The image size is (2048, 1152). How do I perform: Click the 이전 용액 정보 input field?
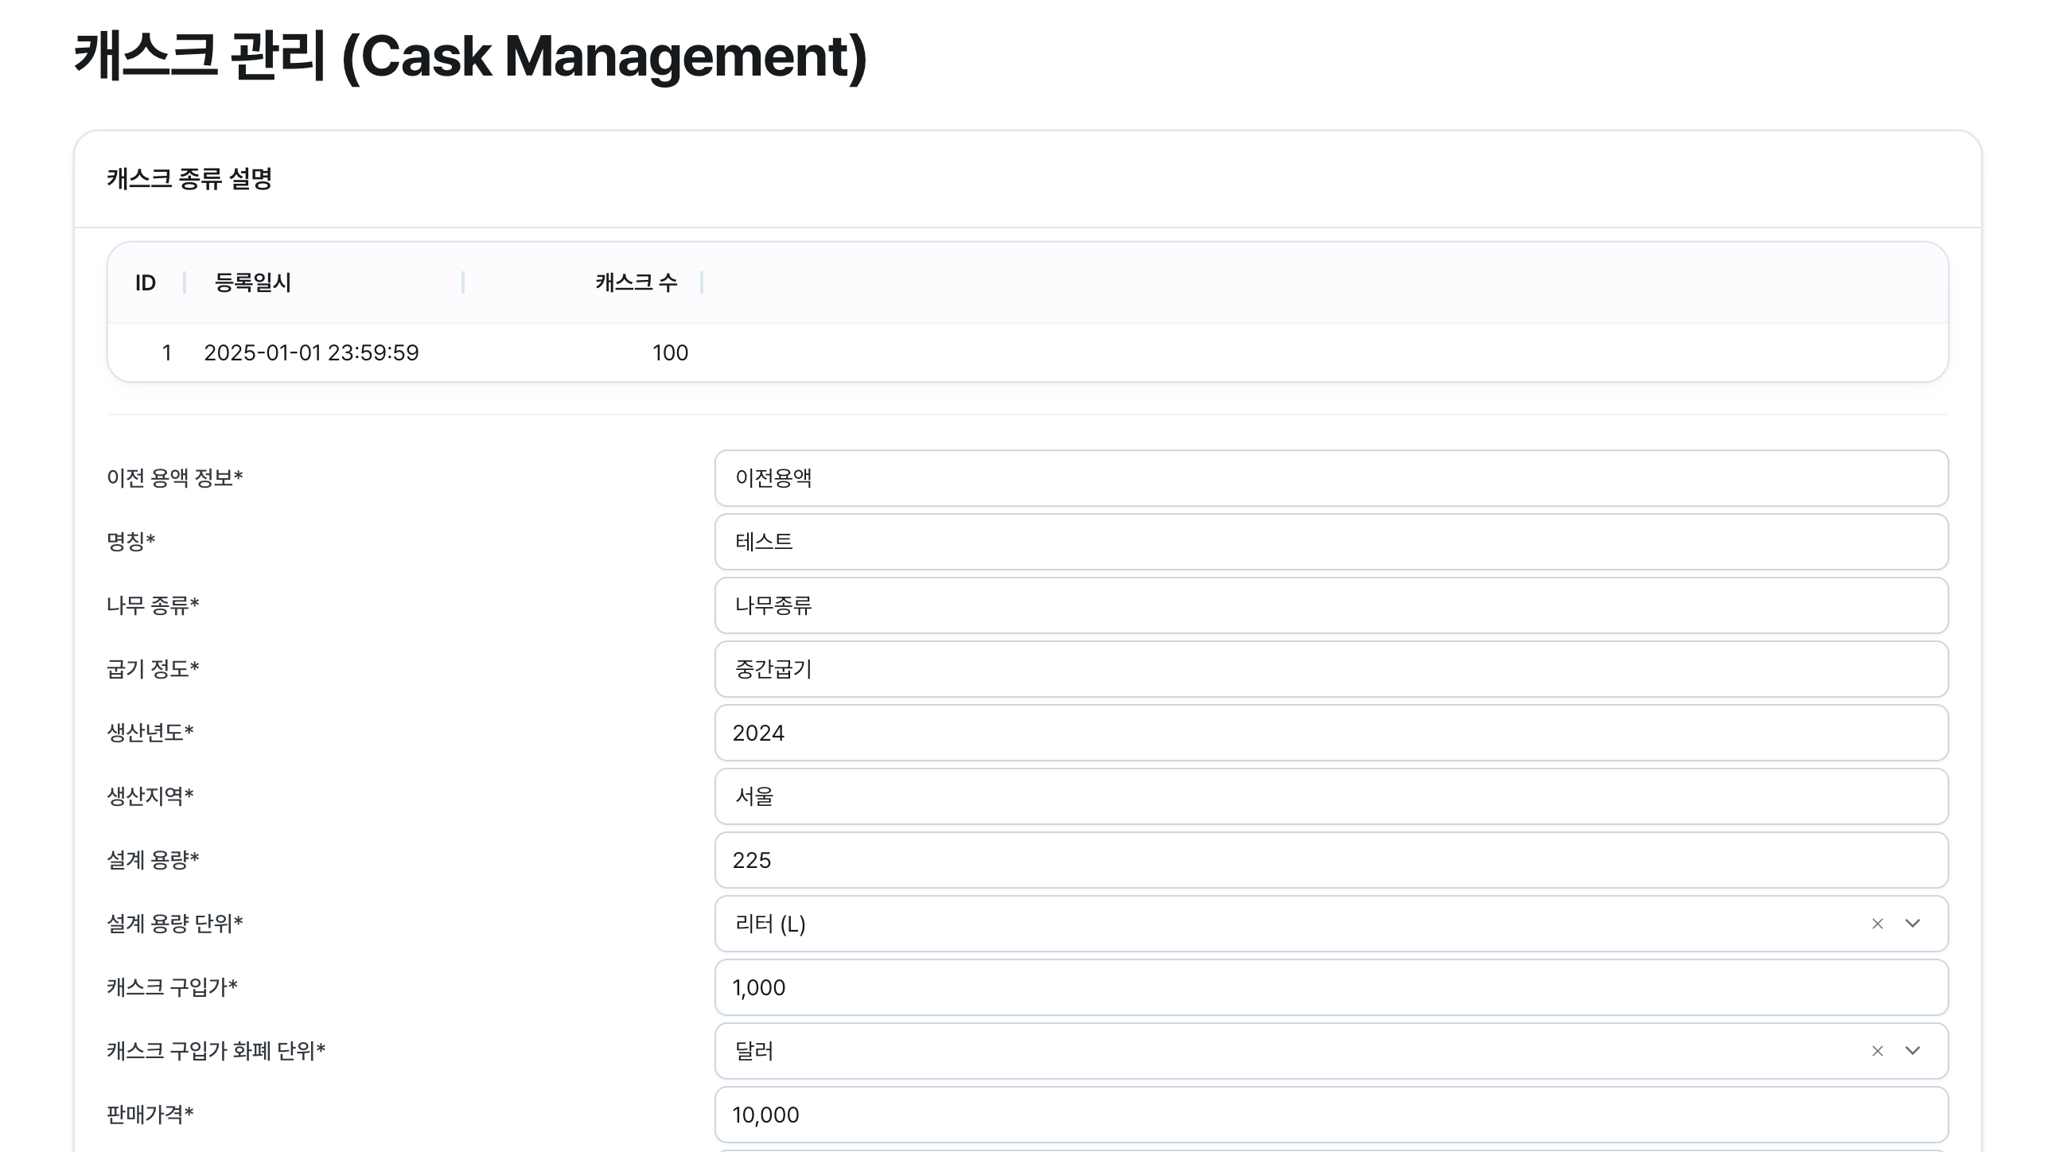tap(1331, 478)
